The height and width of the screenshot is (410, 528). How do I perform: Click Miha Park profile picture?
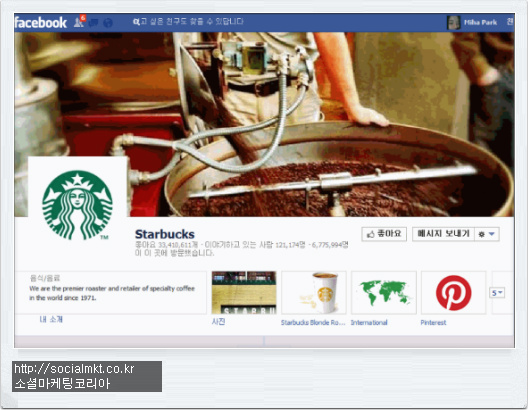tap(453, 23)
